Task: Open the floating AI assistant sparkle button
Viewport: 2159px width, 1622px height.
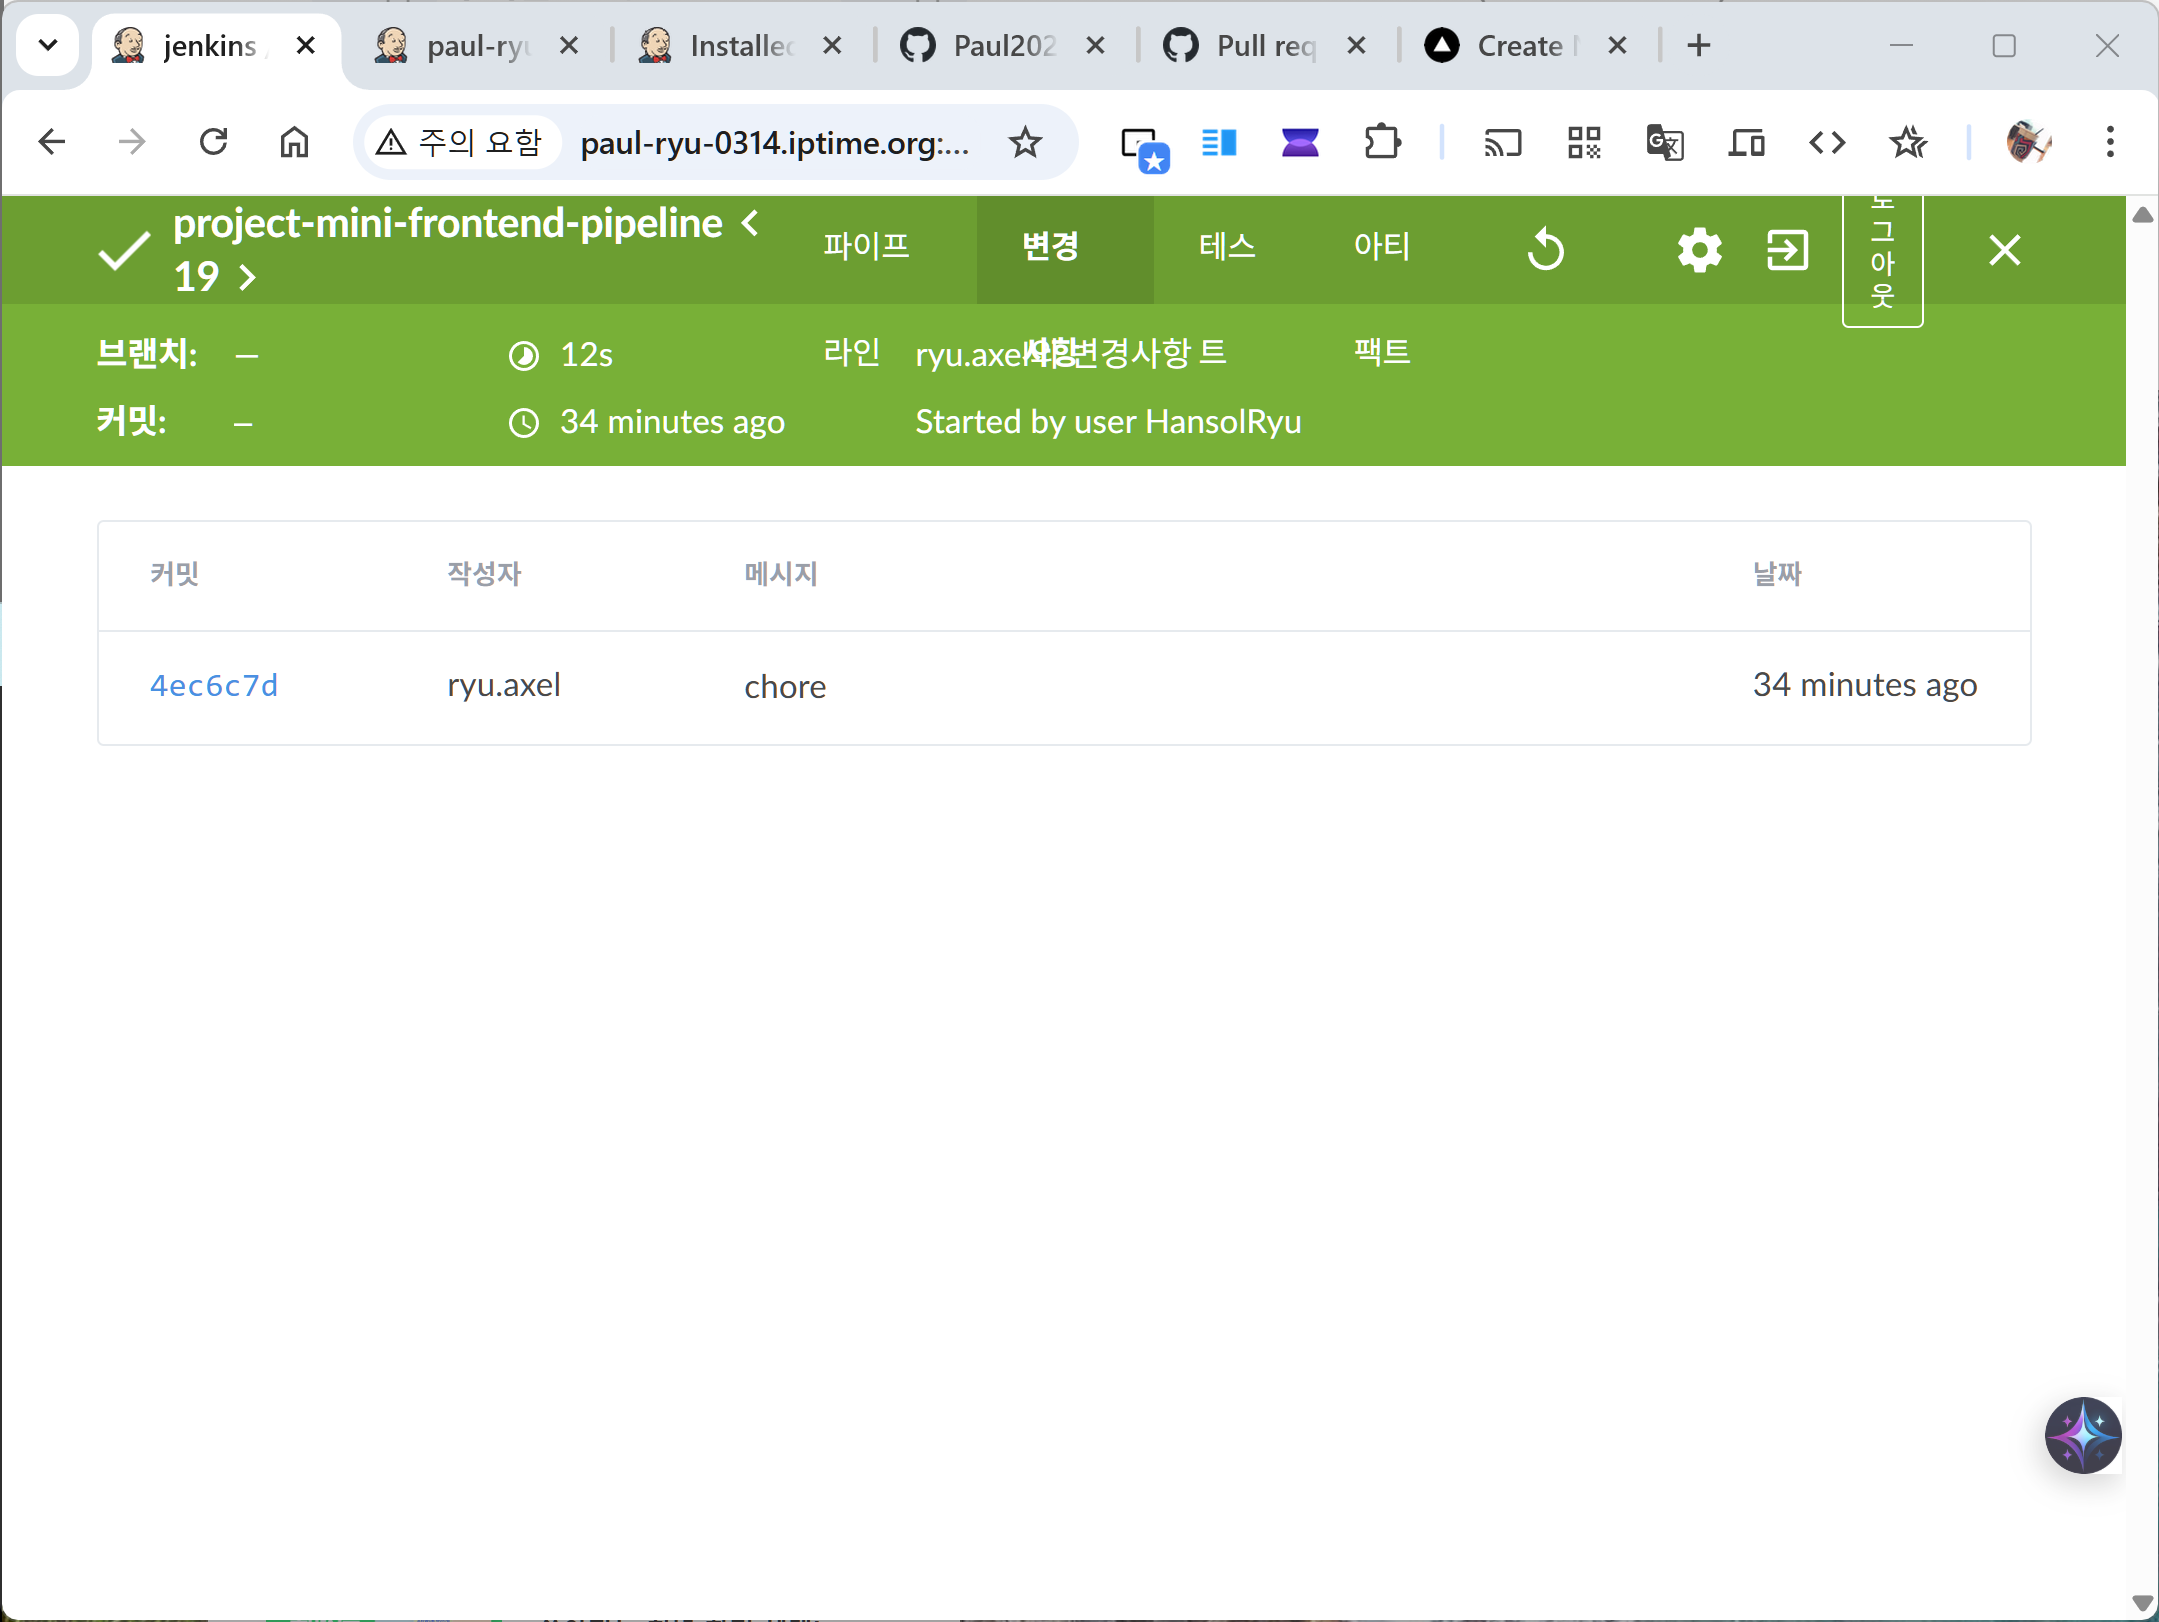Action: 2083,1435
